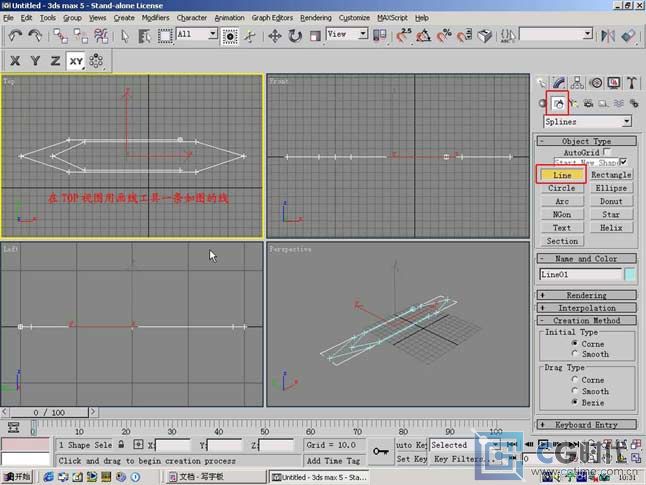
Task: Toggle the 2.5D Snap tool
Action: (404, 36)
